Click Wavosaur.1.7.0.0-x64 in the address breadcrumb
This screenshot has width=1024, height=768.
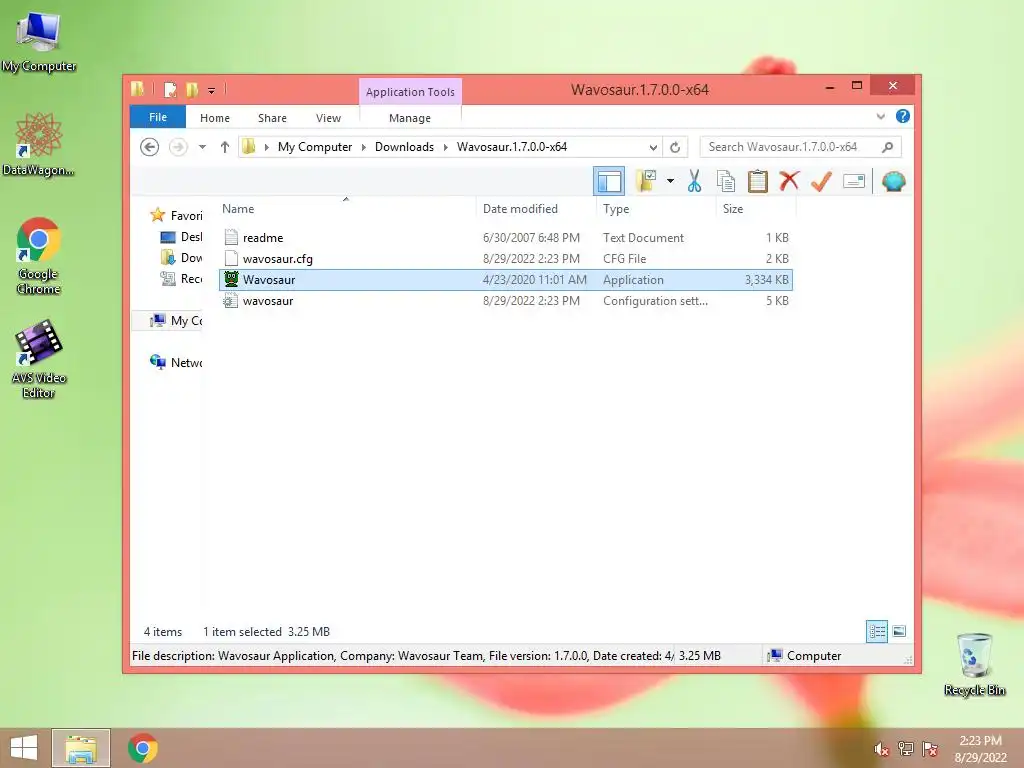tap(512, 147)
